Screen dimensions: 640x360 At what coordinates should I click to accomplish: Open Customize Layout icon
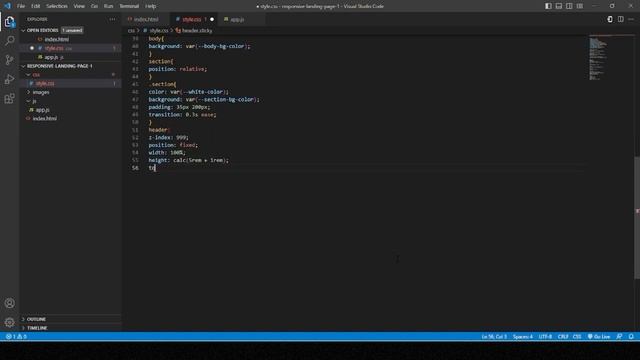click(x=580, y=6)
